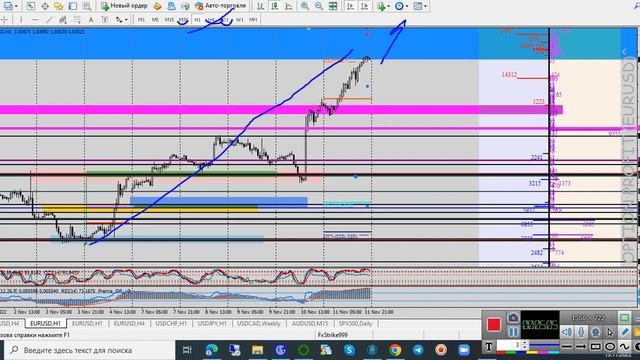This screenshot has height=360, width=640.
Task: Toggle chart auto scroll icon
Action: tap(350, 6)
